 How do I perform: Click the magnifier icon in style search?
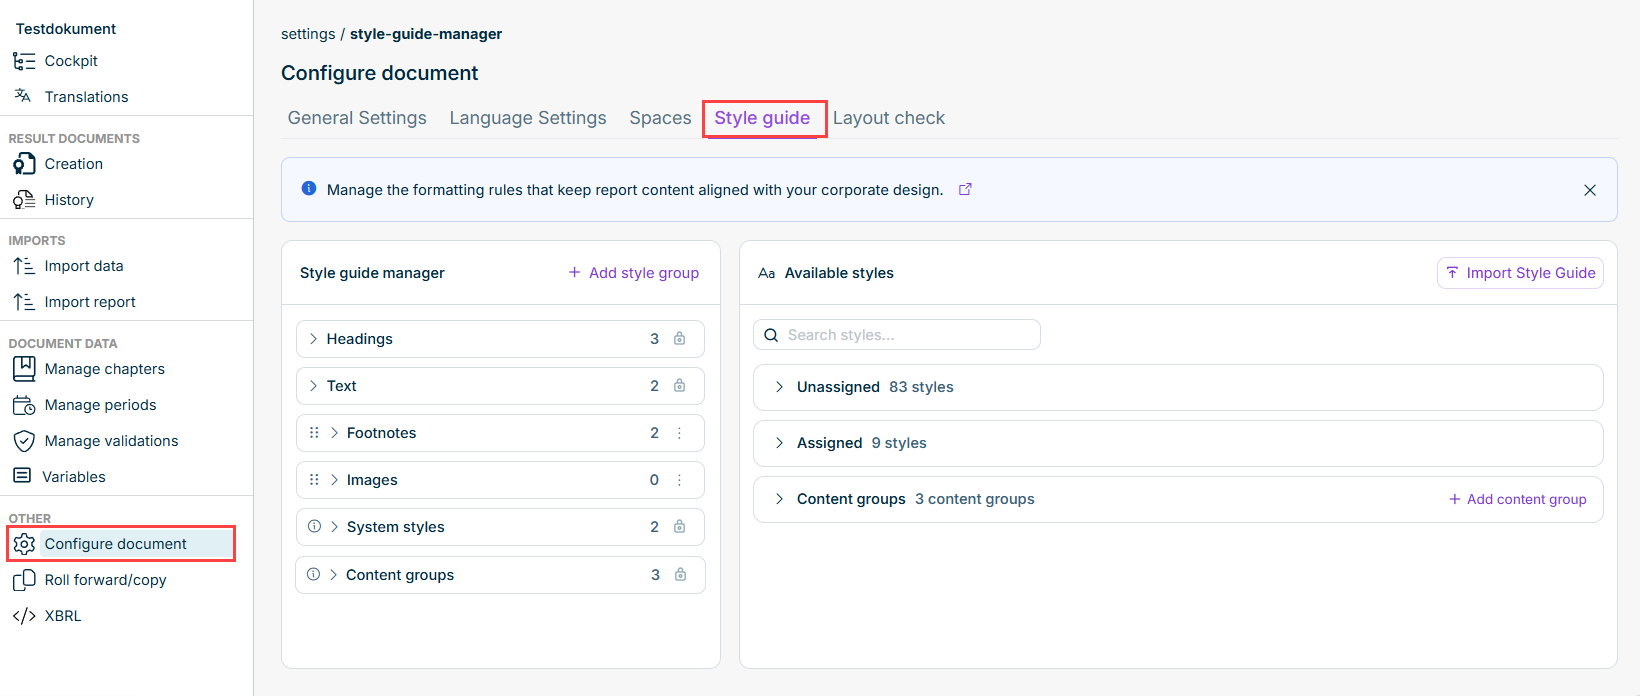[x=771, y=335]
